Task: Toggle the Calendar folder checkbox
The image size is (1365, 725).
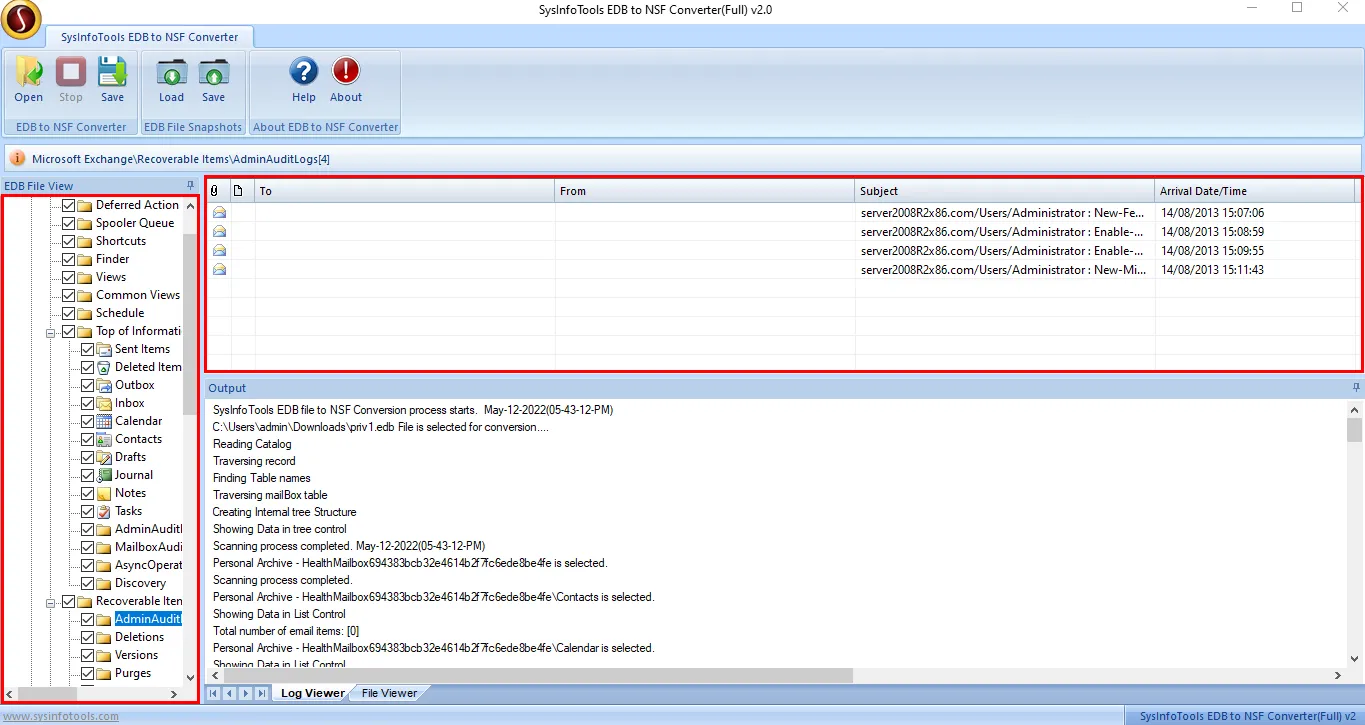Action: 88,421
